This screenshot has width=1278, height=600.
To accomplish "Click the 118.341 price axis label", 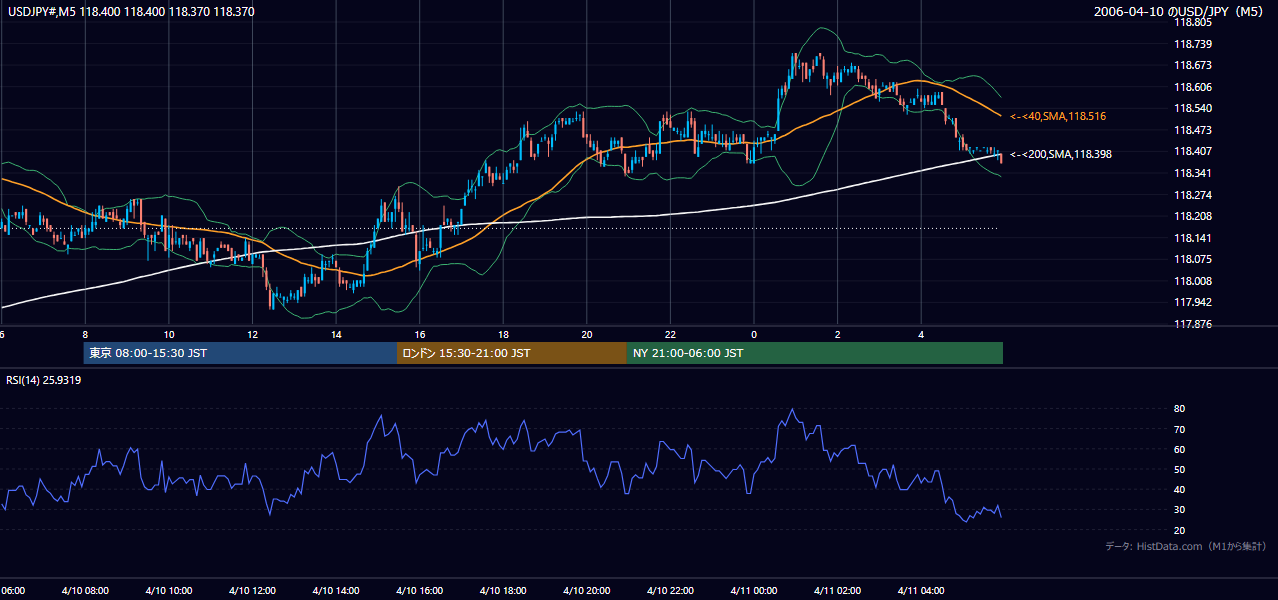I will click(1193, 173).
